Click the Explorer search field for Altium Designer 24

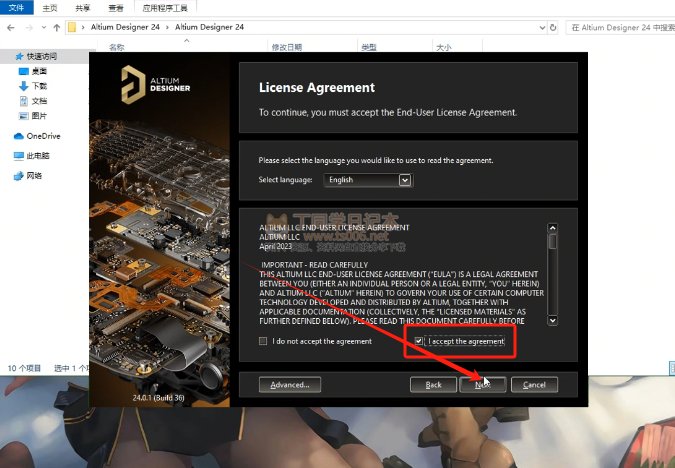[x=620, y=28]
